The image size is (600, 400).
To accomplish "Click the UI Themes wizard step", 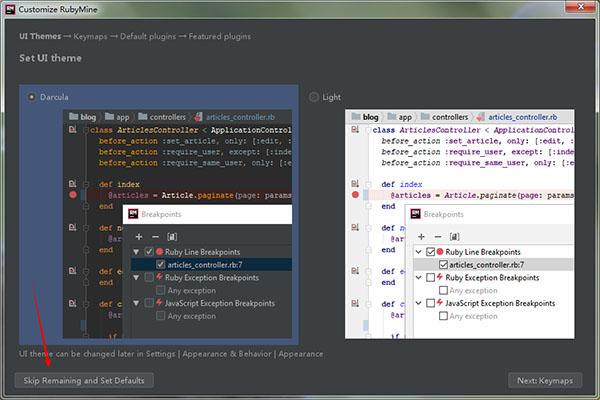I will [40, 36].
